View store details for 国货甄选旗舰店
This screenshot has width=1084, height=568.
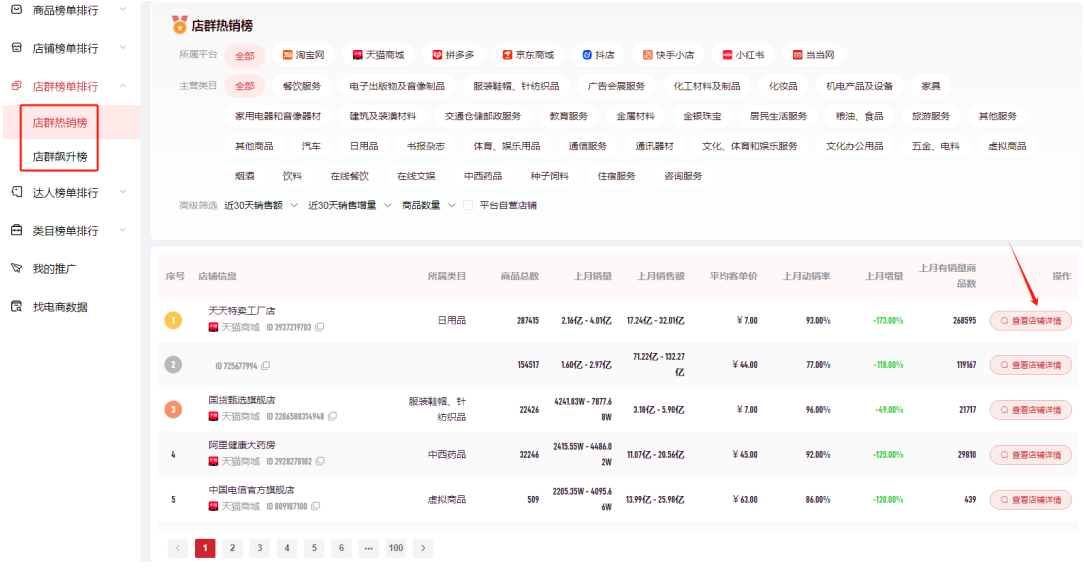coord(1031,410)
